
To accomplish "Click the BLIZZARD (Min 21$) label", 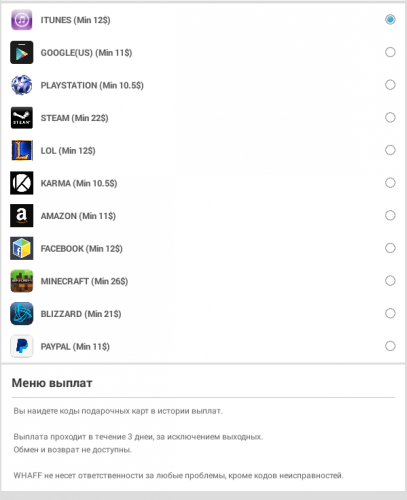I will [81, 314].
